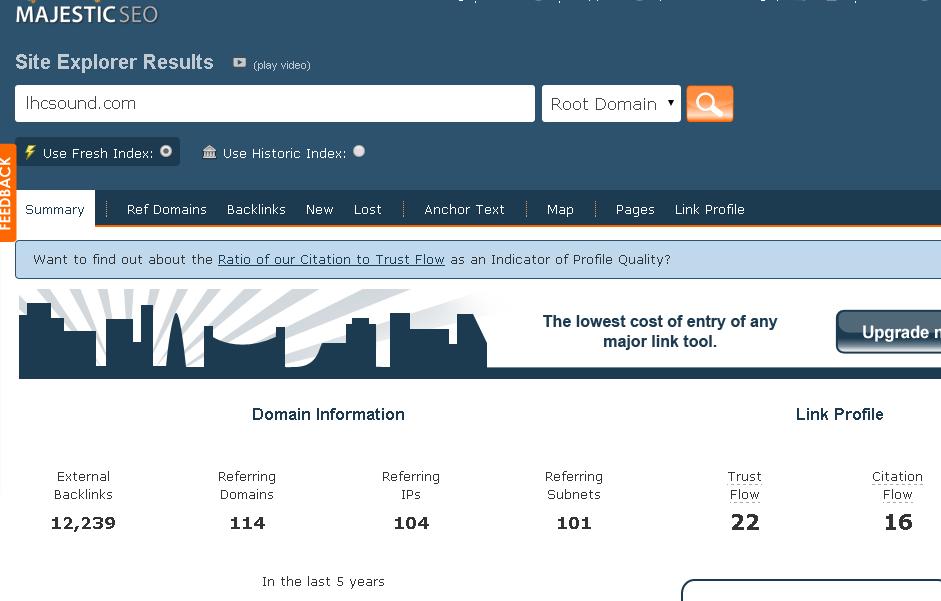Click the Domain Information heading
The width and height of the screenshot is (941, 601).
coord(328,414)
